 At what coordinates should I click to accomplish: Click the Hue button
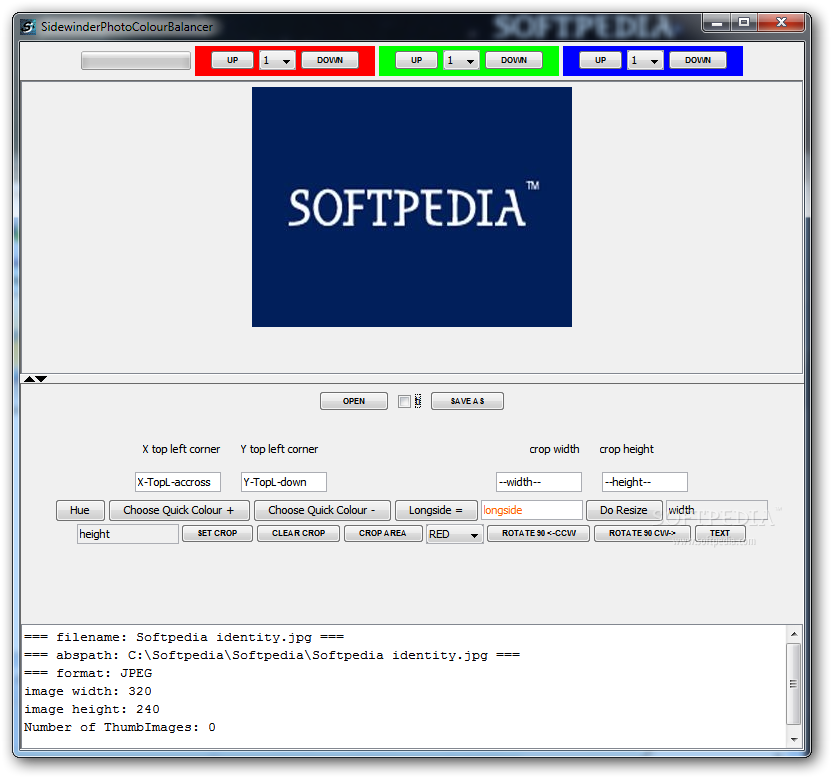point(80,510)
